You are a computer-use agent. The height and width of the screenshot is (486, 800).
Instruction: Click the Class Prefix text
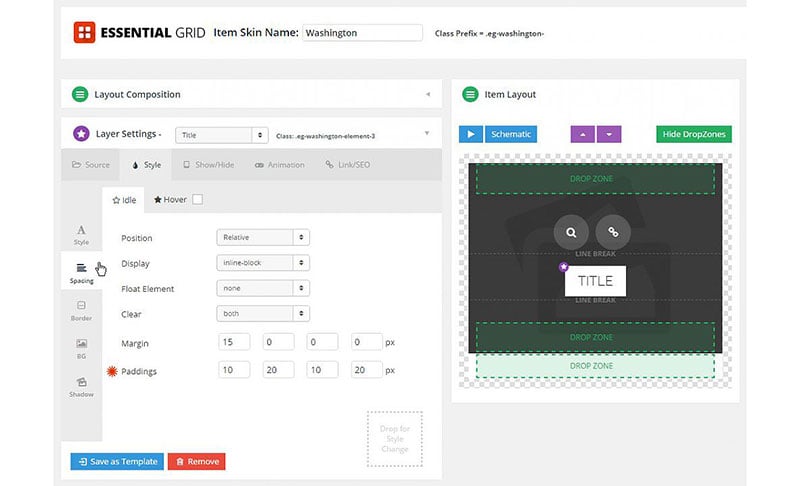tap(489, 33)
